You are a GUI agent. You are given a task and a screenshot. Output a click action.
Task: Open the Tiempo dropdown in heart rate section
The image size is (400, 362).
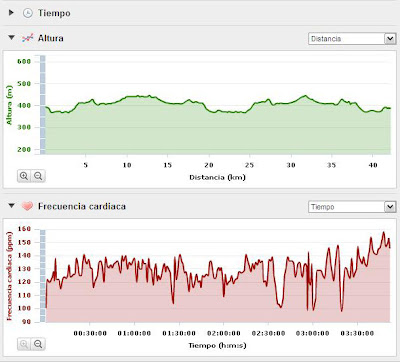pyautogui.click(x=352, y=207)
